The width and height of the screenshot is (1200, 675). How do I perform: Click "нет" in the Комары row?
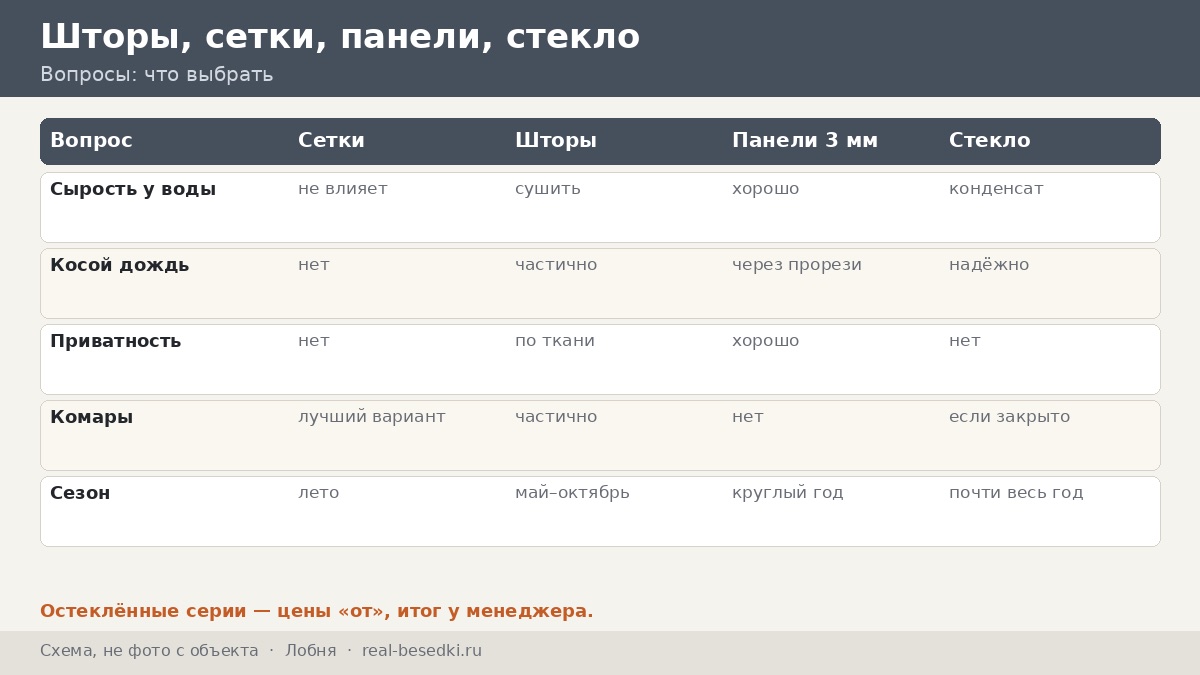pos(748,417)
